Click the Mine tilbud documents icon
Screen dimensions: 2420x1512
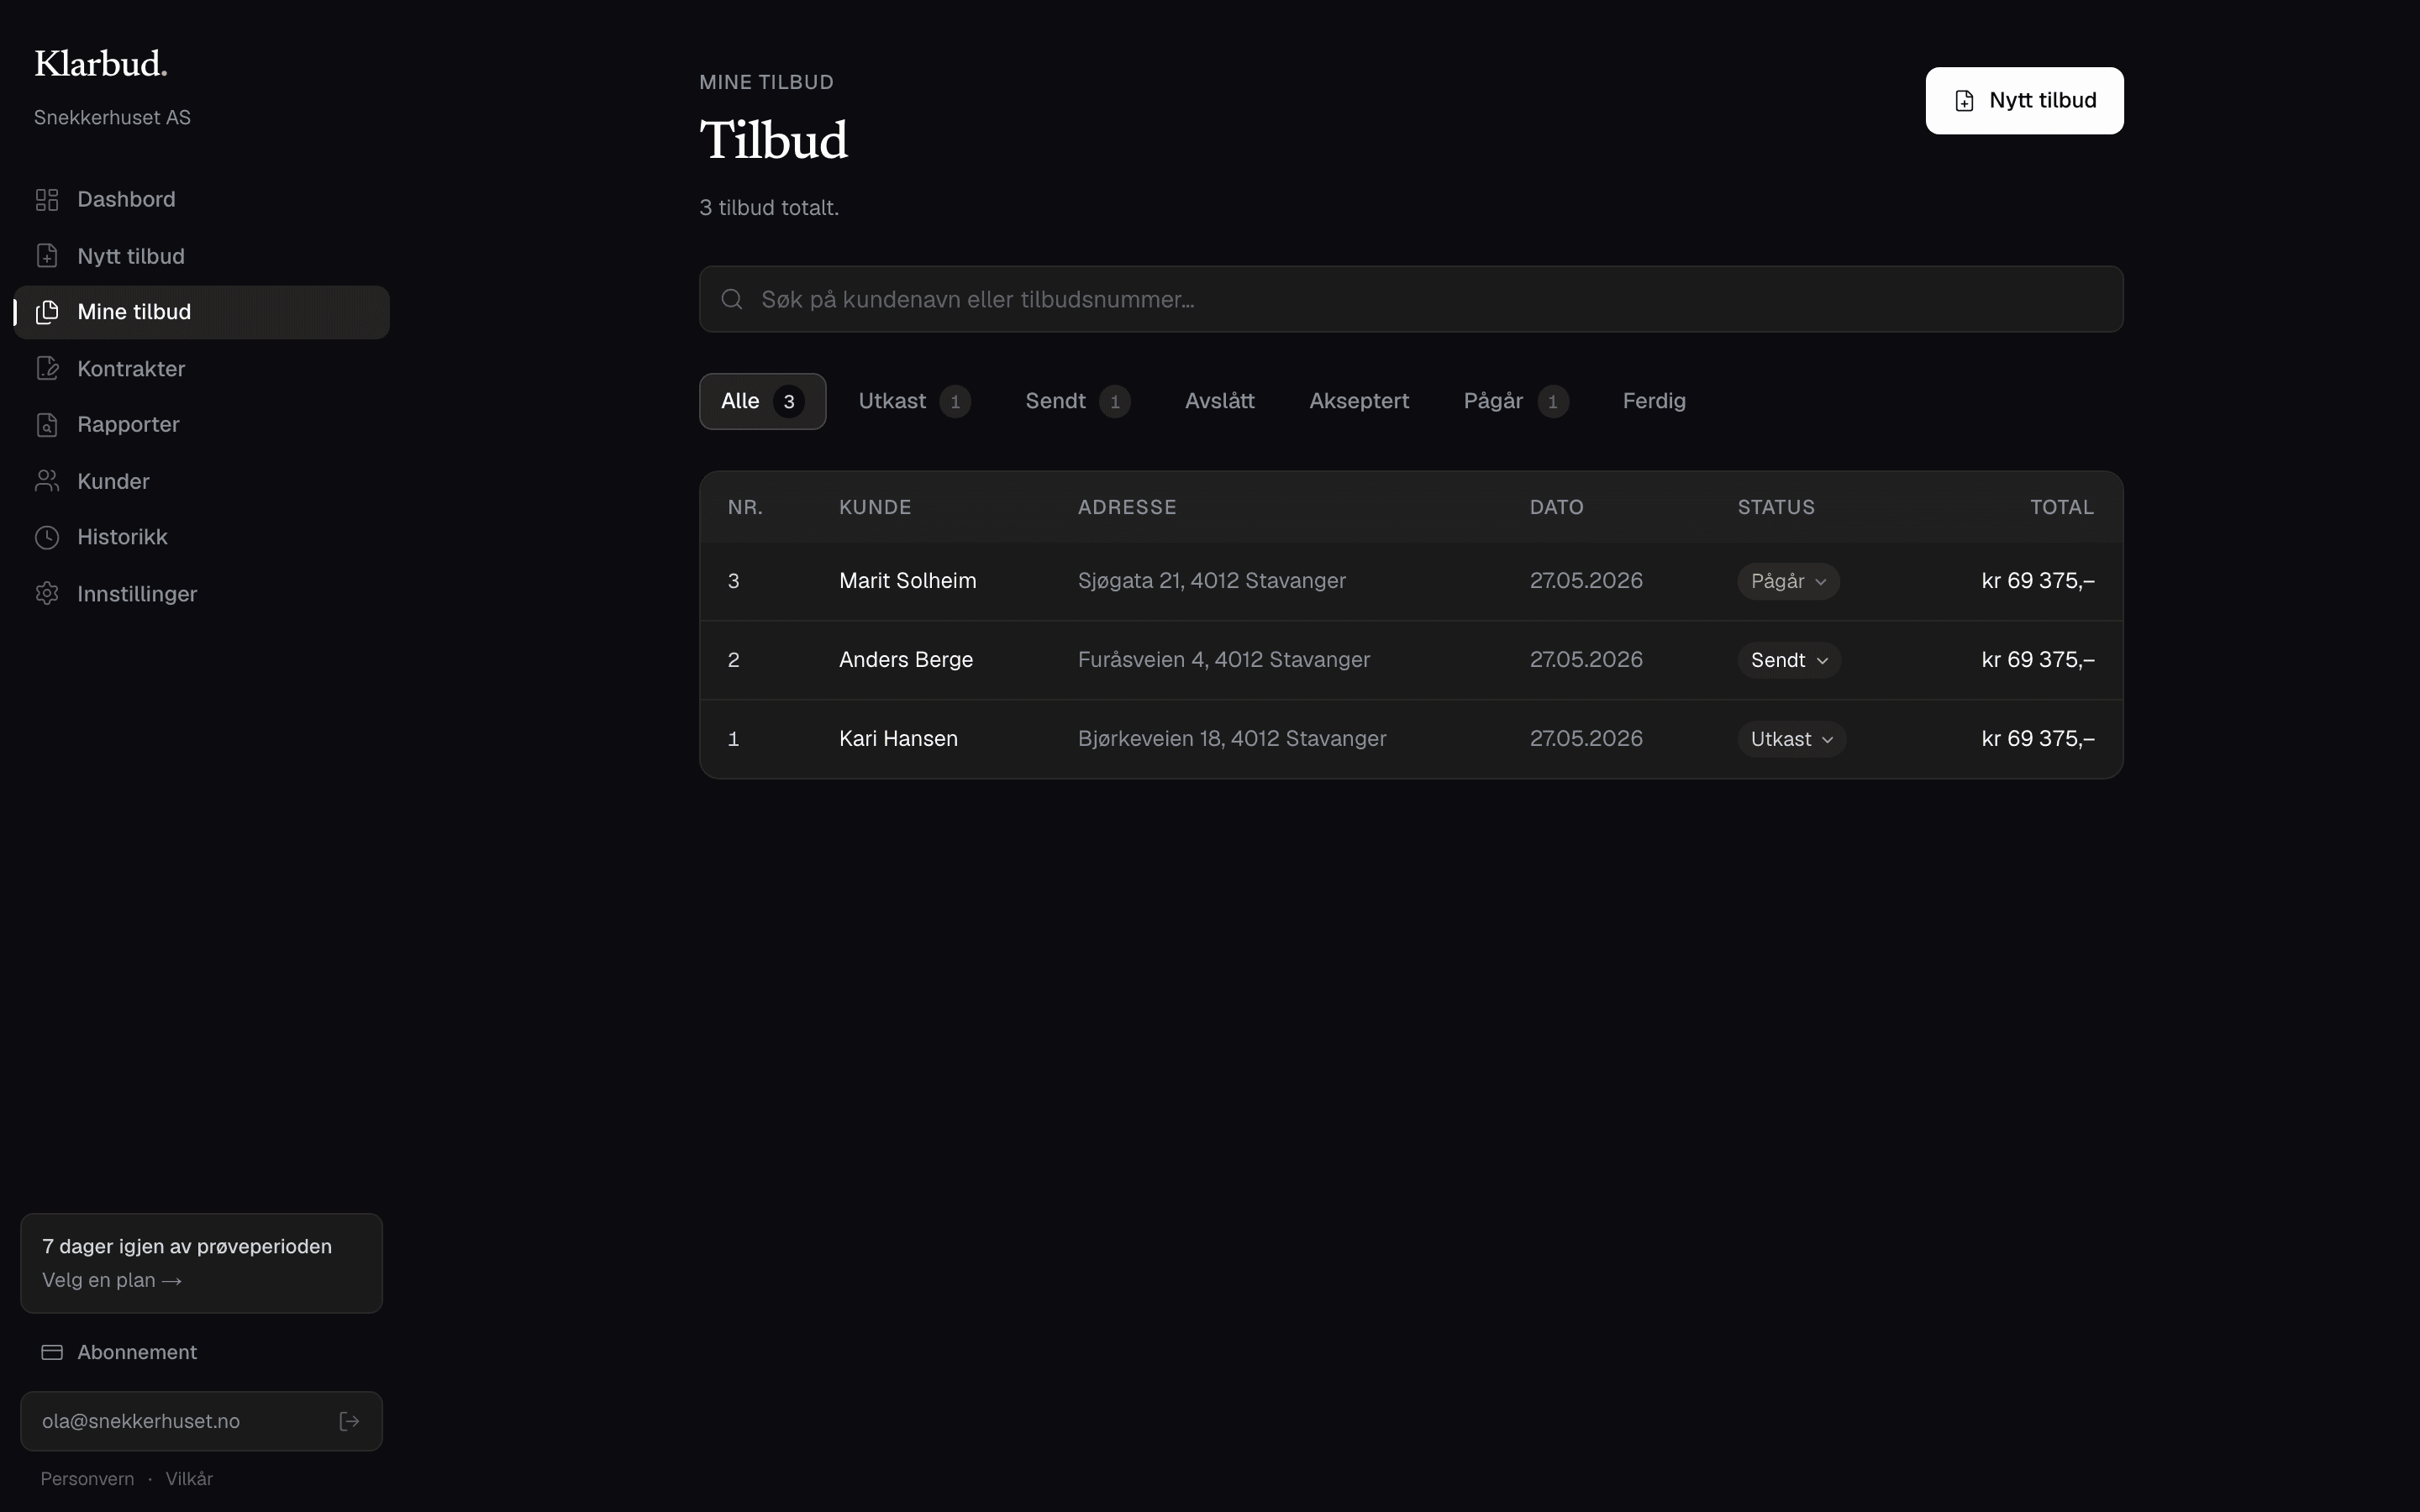tap(47, 312)
